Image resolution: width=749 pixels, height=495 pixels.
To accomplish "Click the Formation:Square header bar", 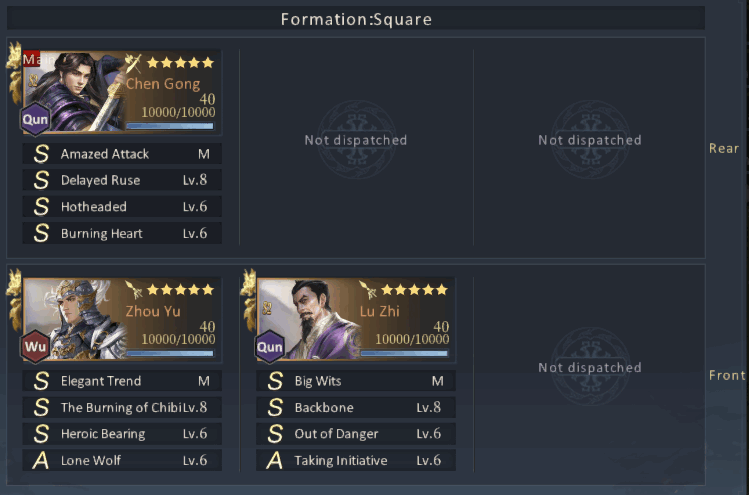I will [356, 19].
